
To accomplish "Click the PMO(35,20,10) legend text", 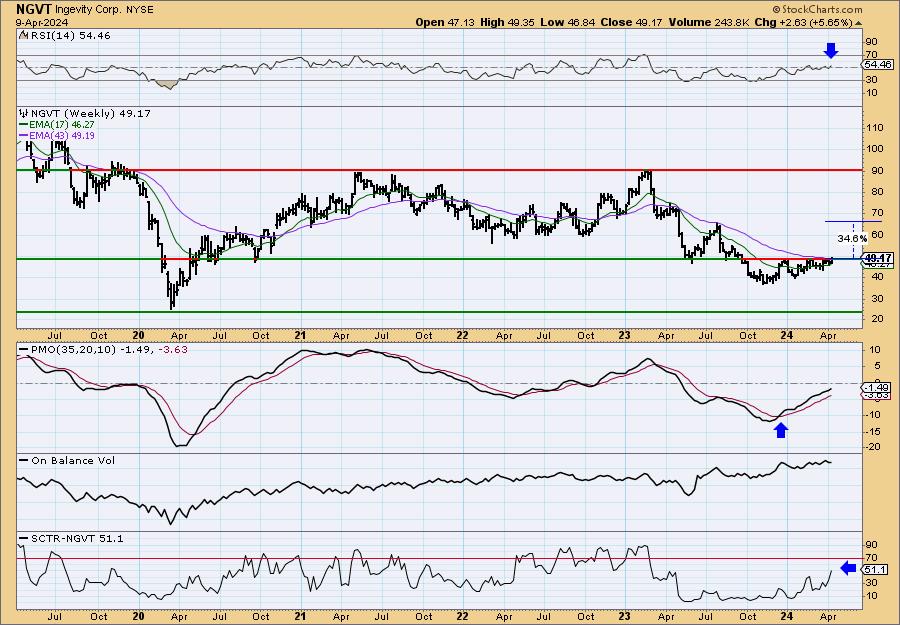I will [x=73, y=350].
